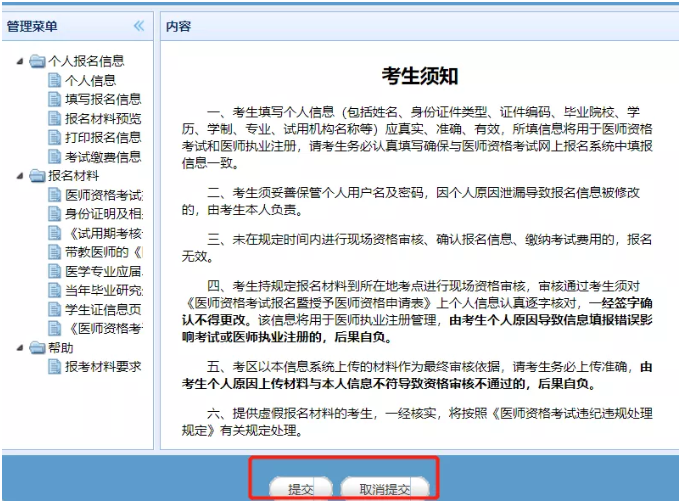Collapse the 帮助 tree node arrow

(20, 348)
